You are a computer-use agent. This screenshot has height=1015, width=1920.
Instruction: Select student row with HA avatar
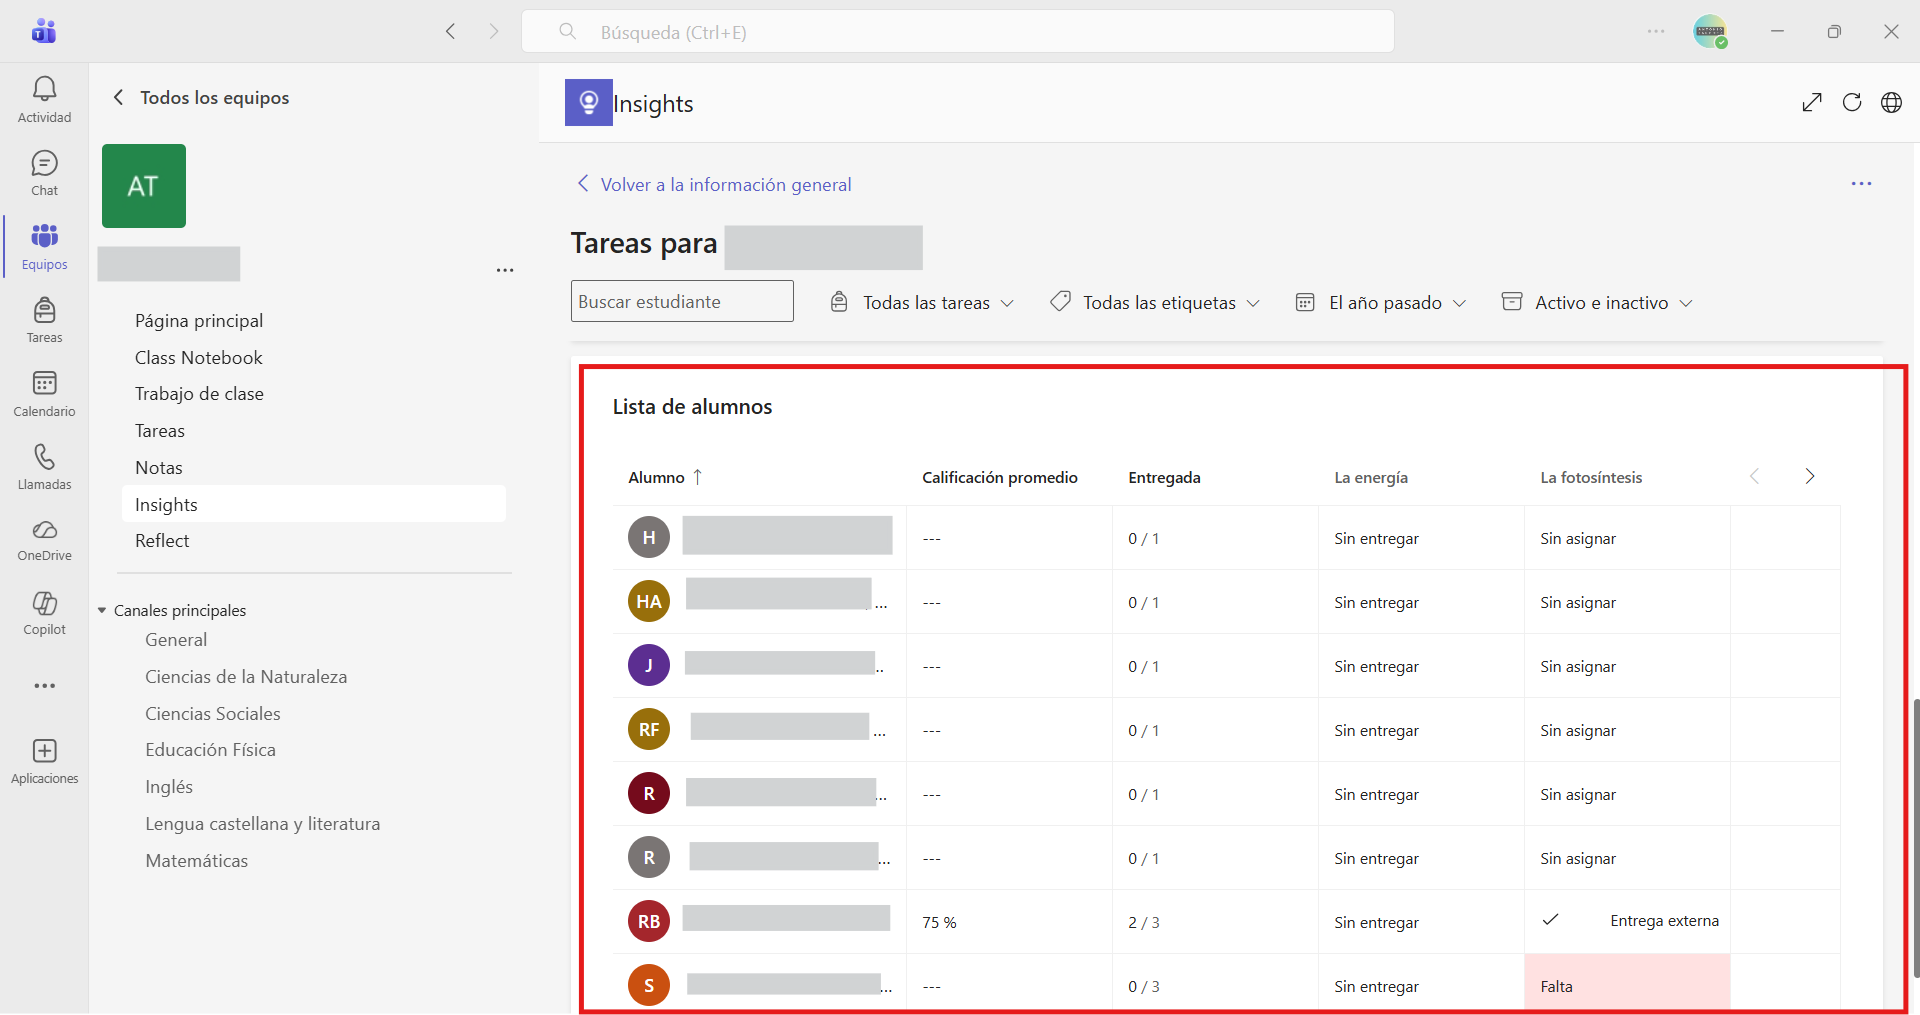coord(1227,602)
